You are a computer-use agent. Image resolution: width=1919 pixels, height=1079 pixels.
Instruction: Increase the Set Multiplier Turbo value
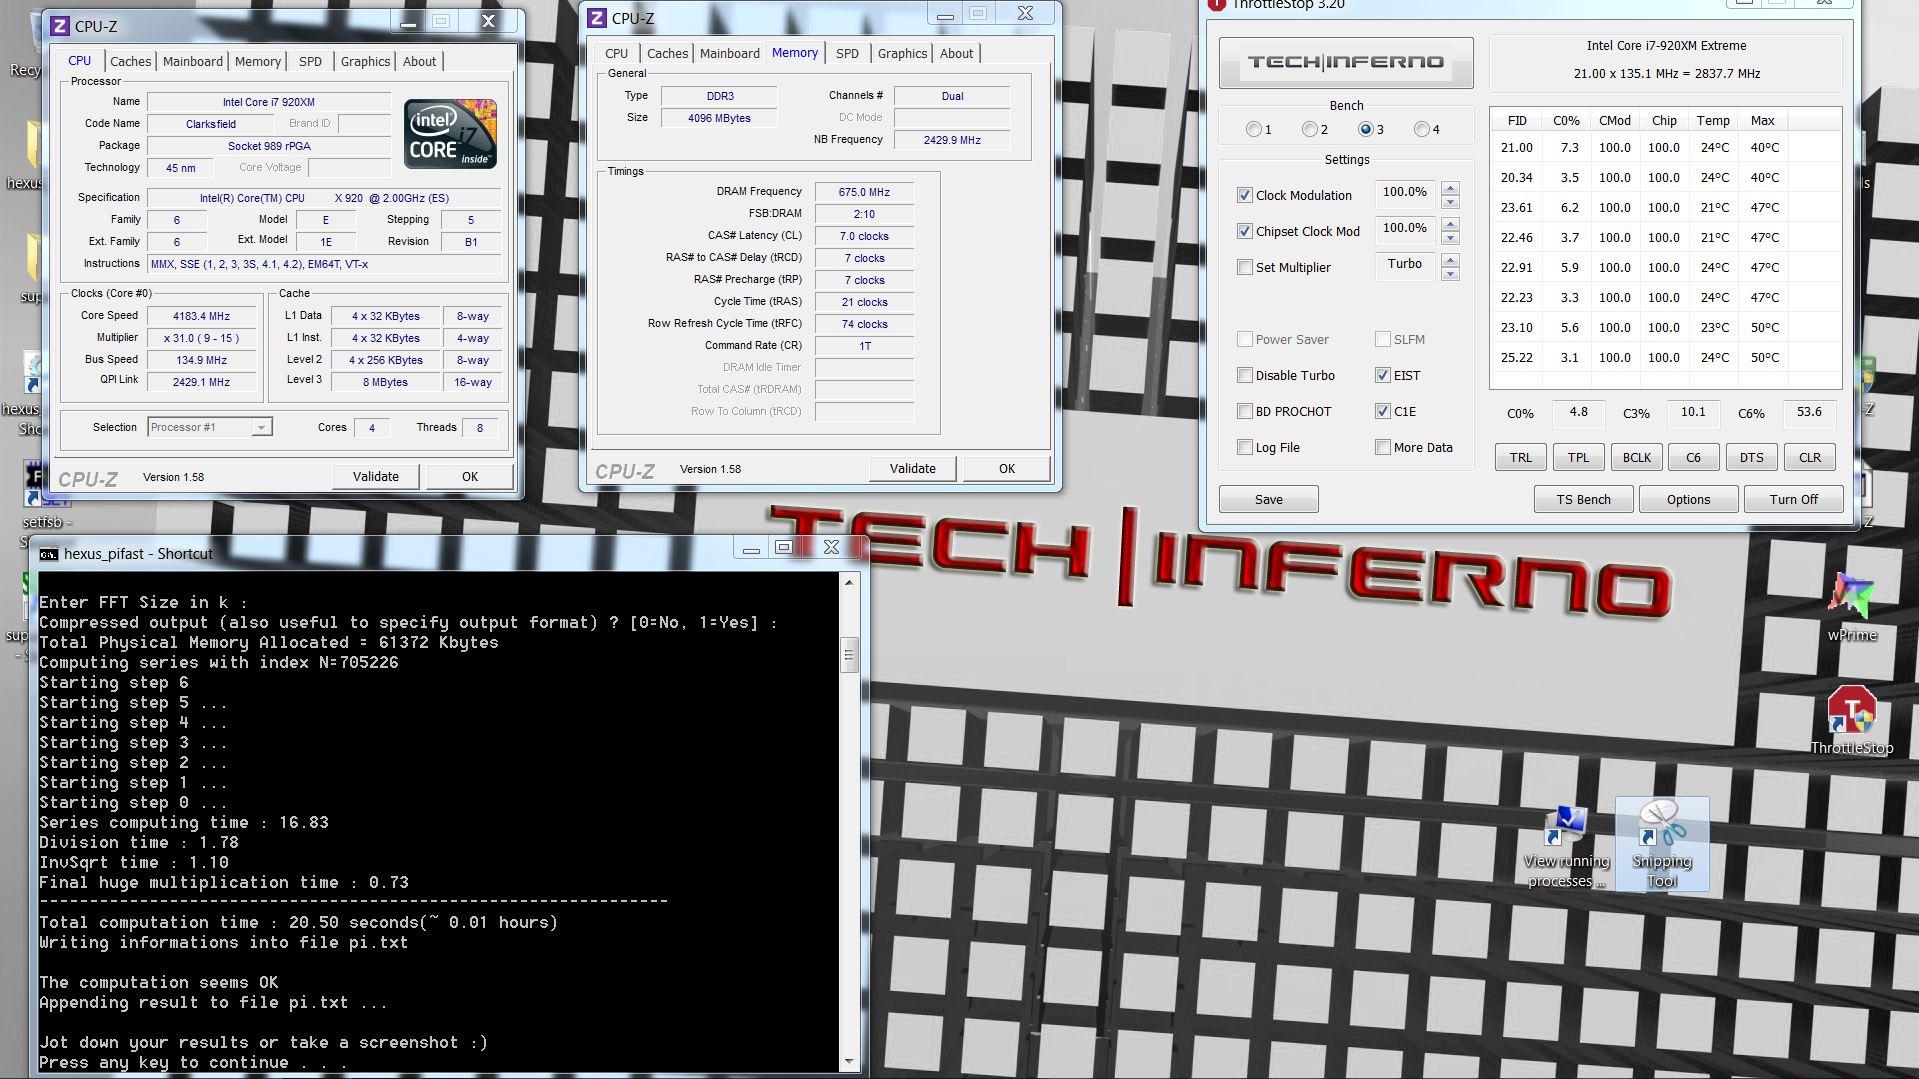pos(1450,260)
